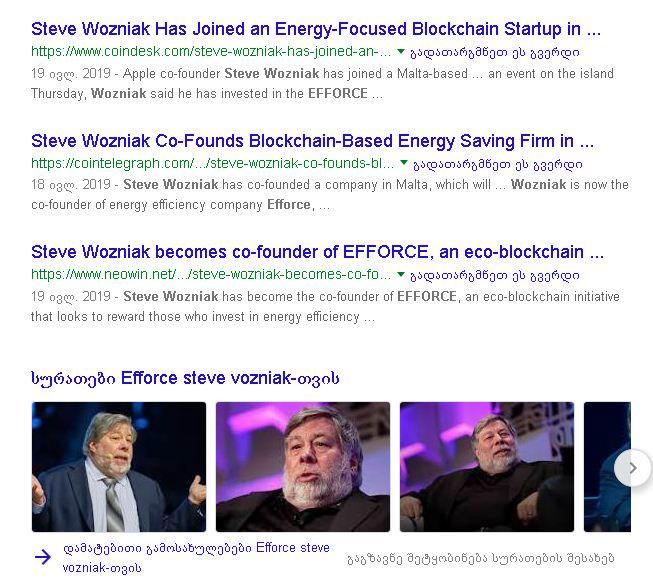Click the next arrow on the image carousel

[x=633, y=468]
